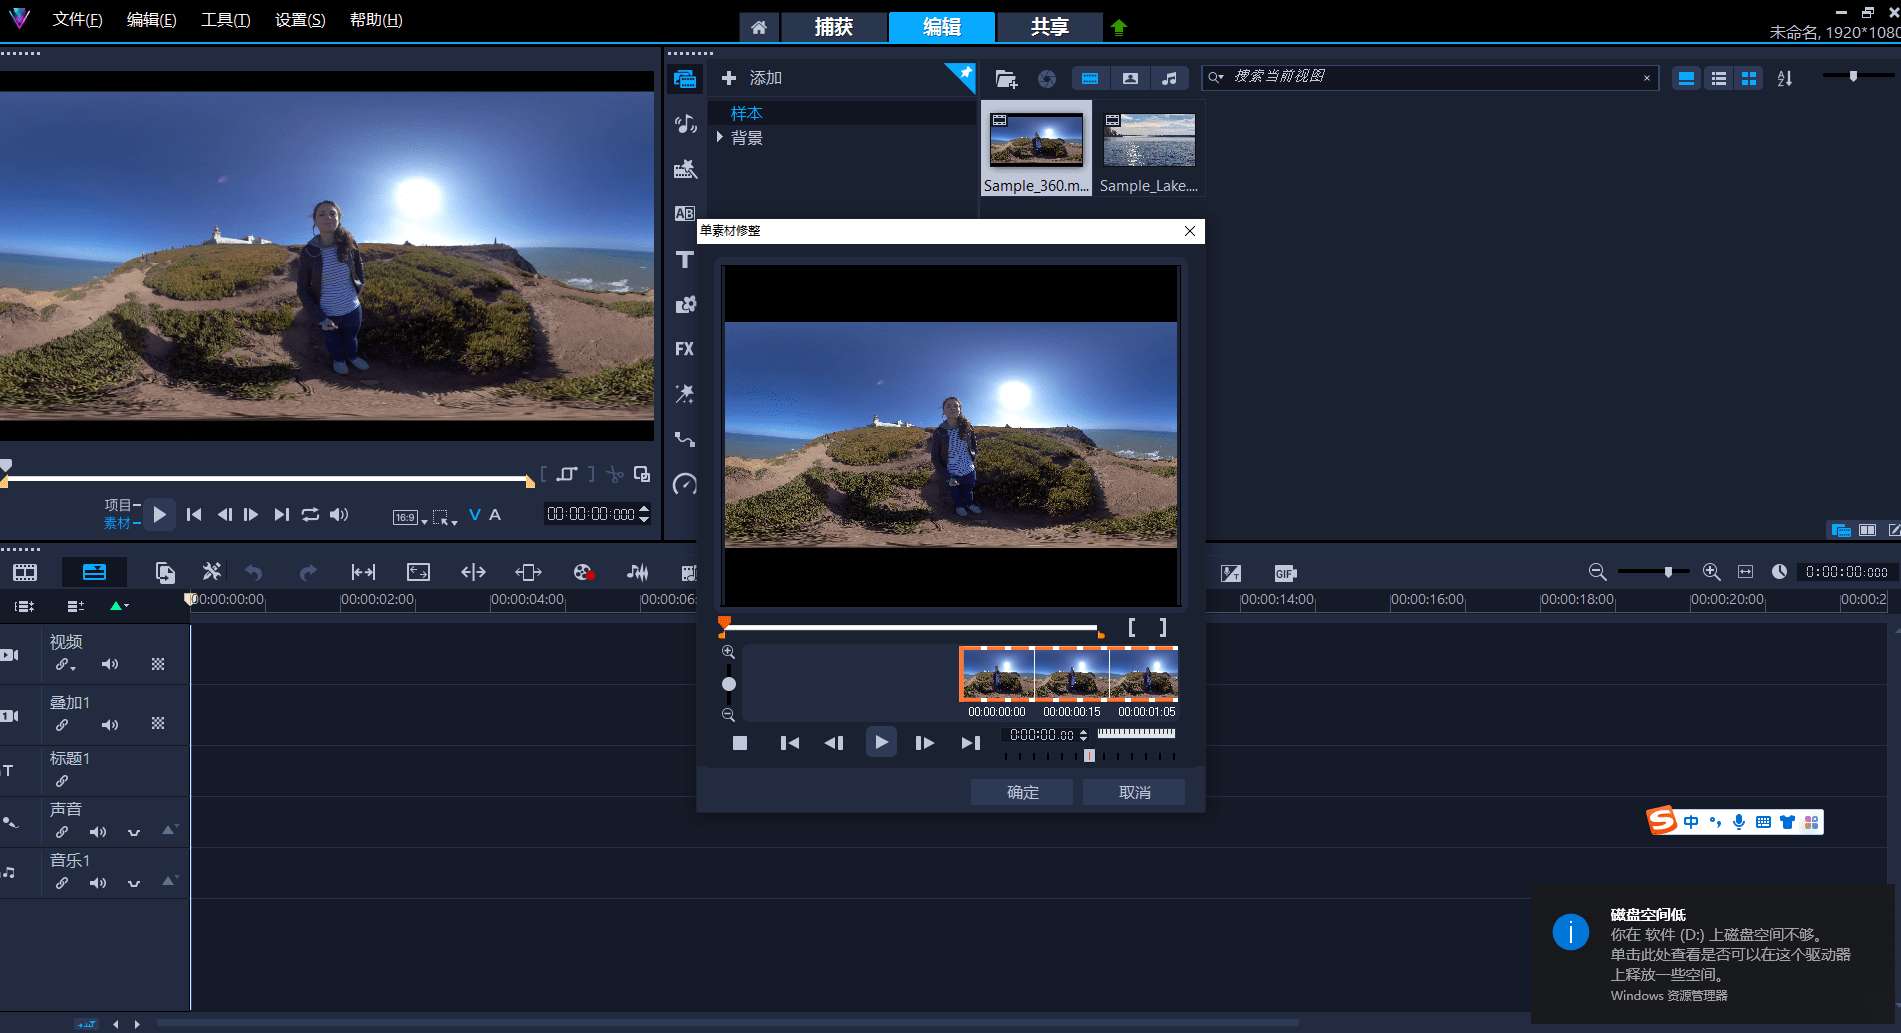The width and height of the screenshot is (1901, 1033).
Task: Stop playback in the trim dialog
Action: pos(740,743)
